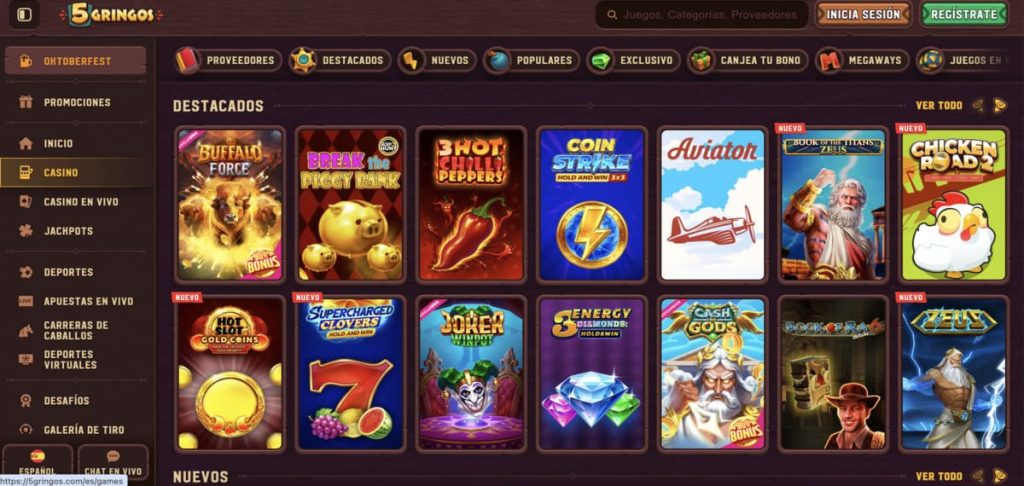Click the Regístrate button
Screen dimensions: 1024x486
coord(964,14)
